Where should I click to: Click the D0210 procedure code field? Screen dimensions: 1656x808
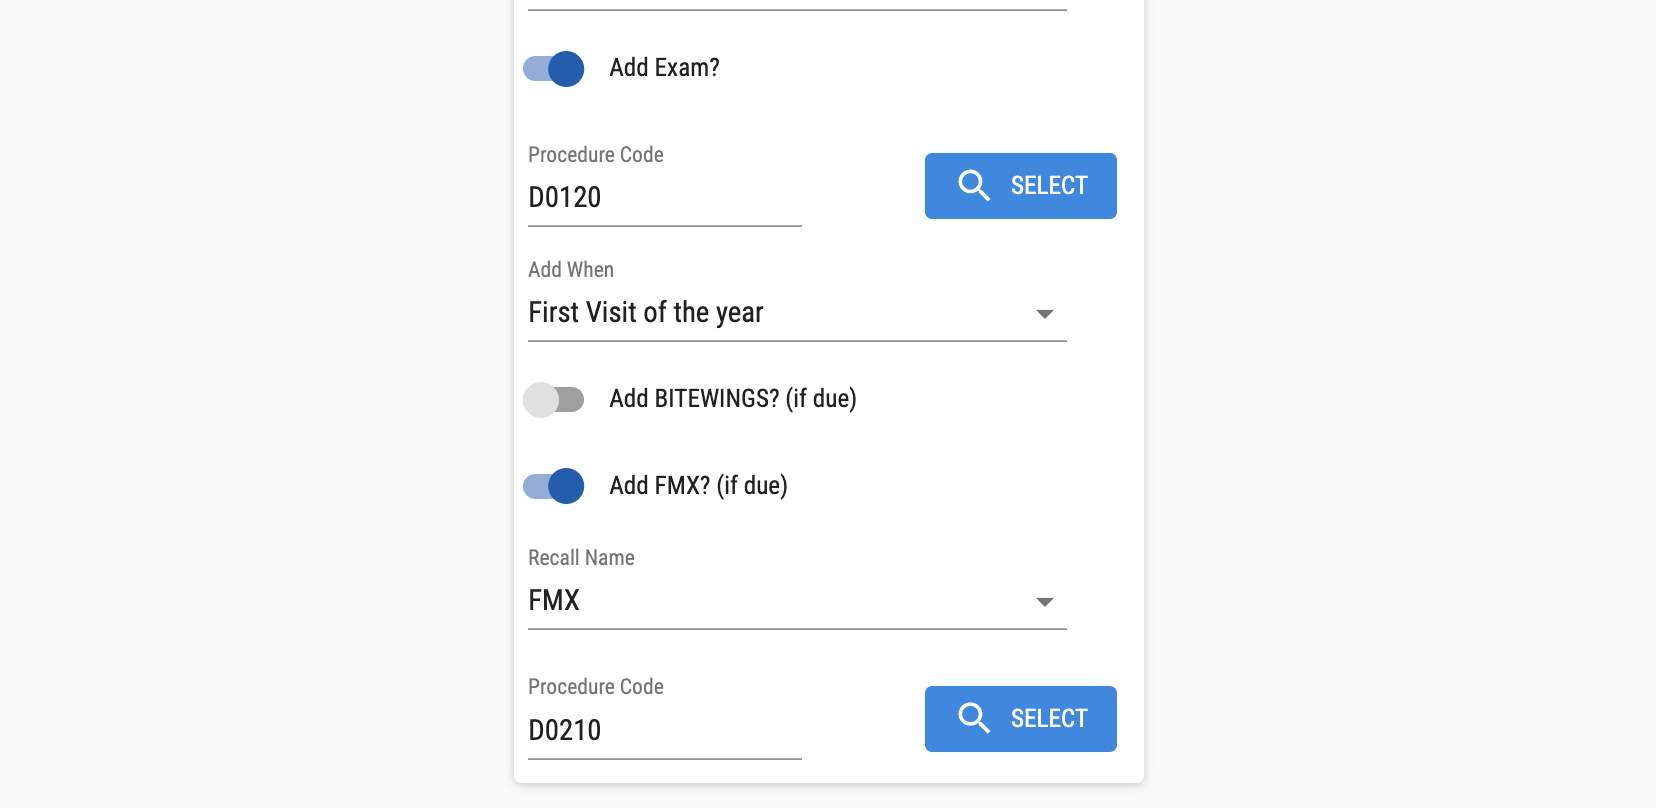click(664, 731)
